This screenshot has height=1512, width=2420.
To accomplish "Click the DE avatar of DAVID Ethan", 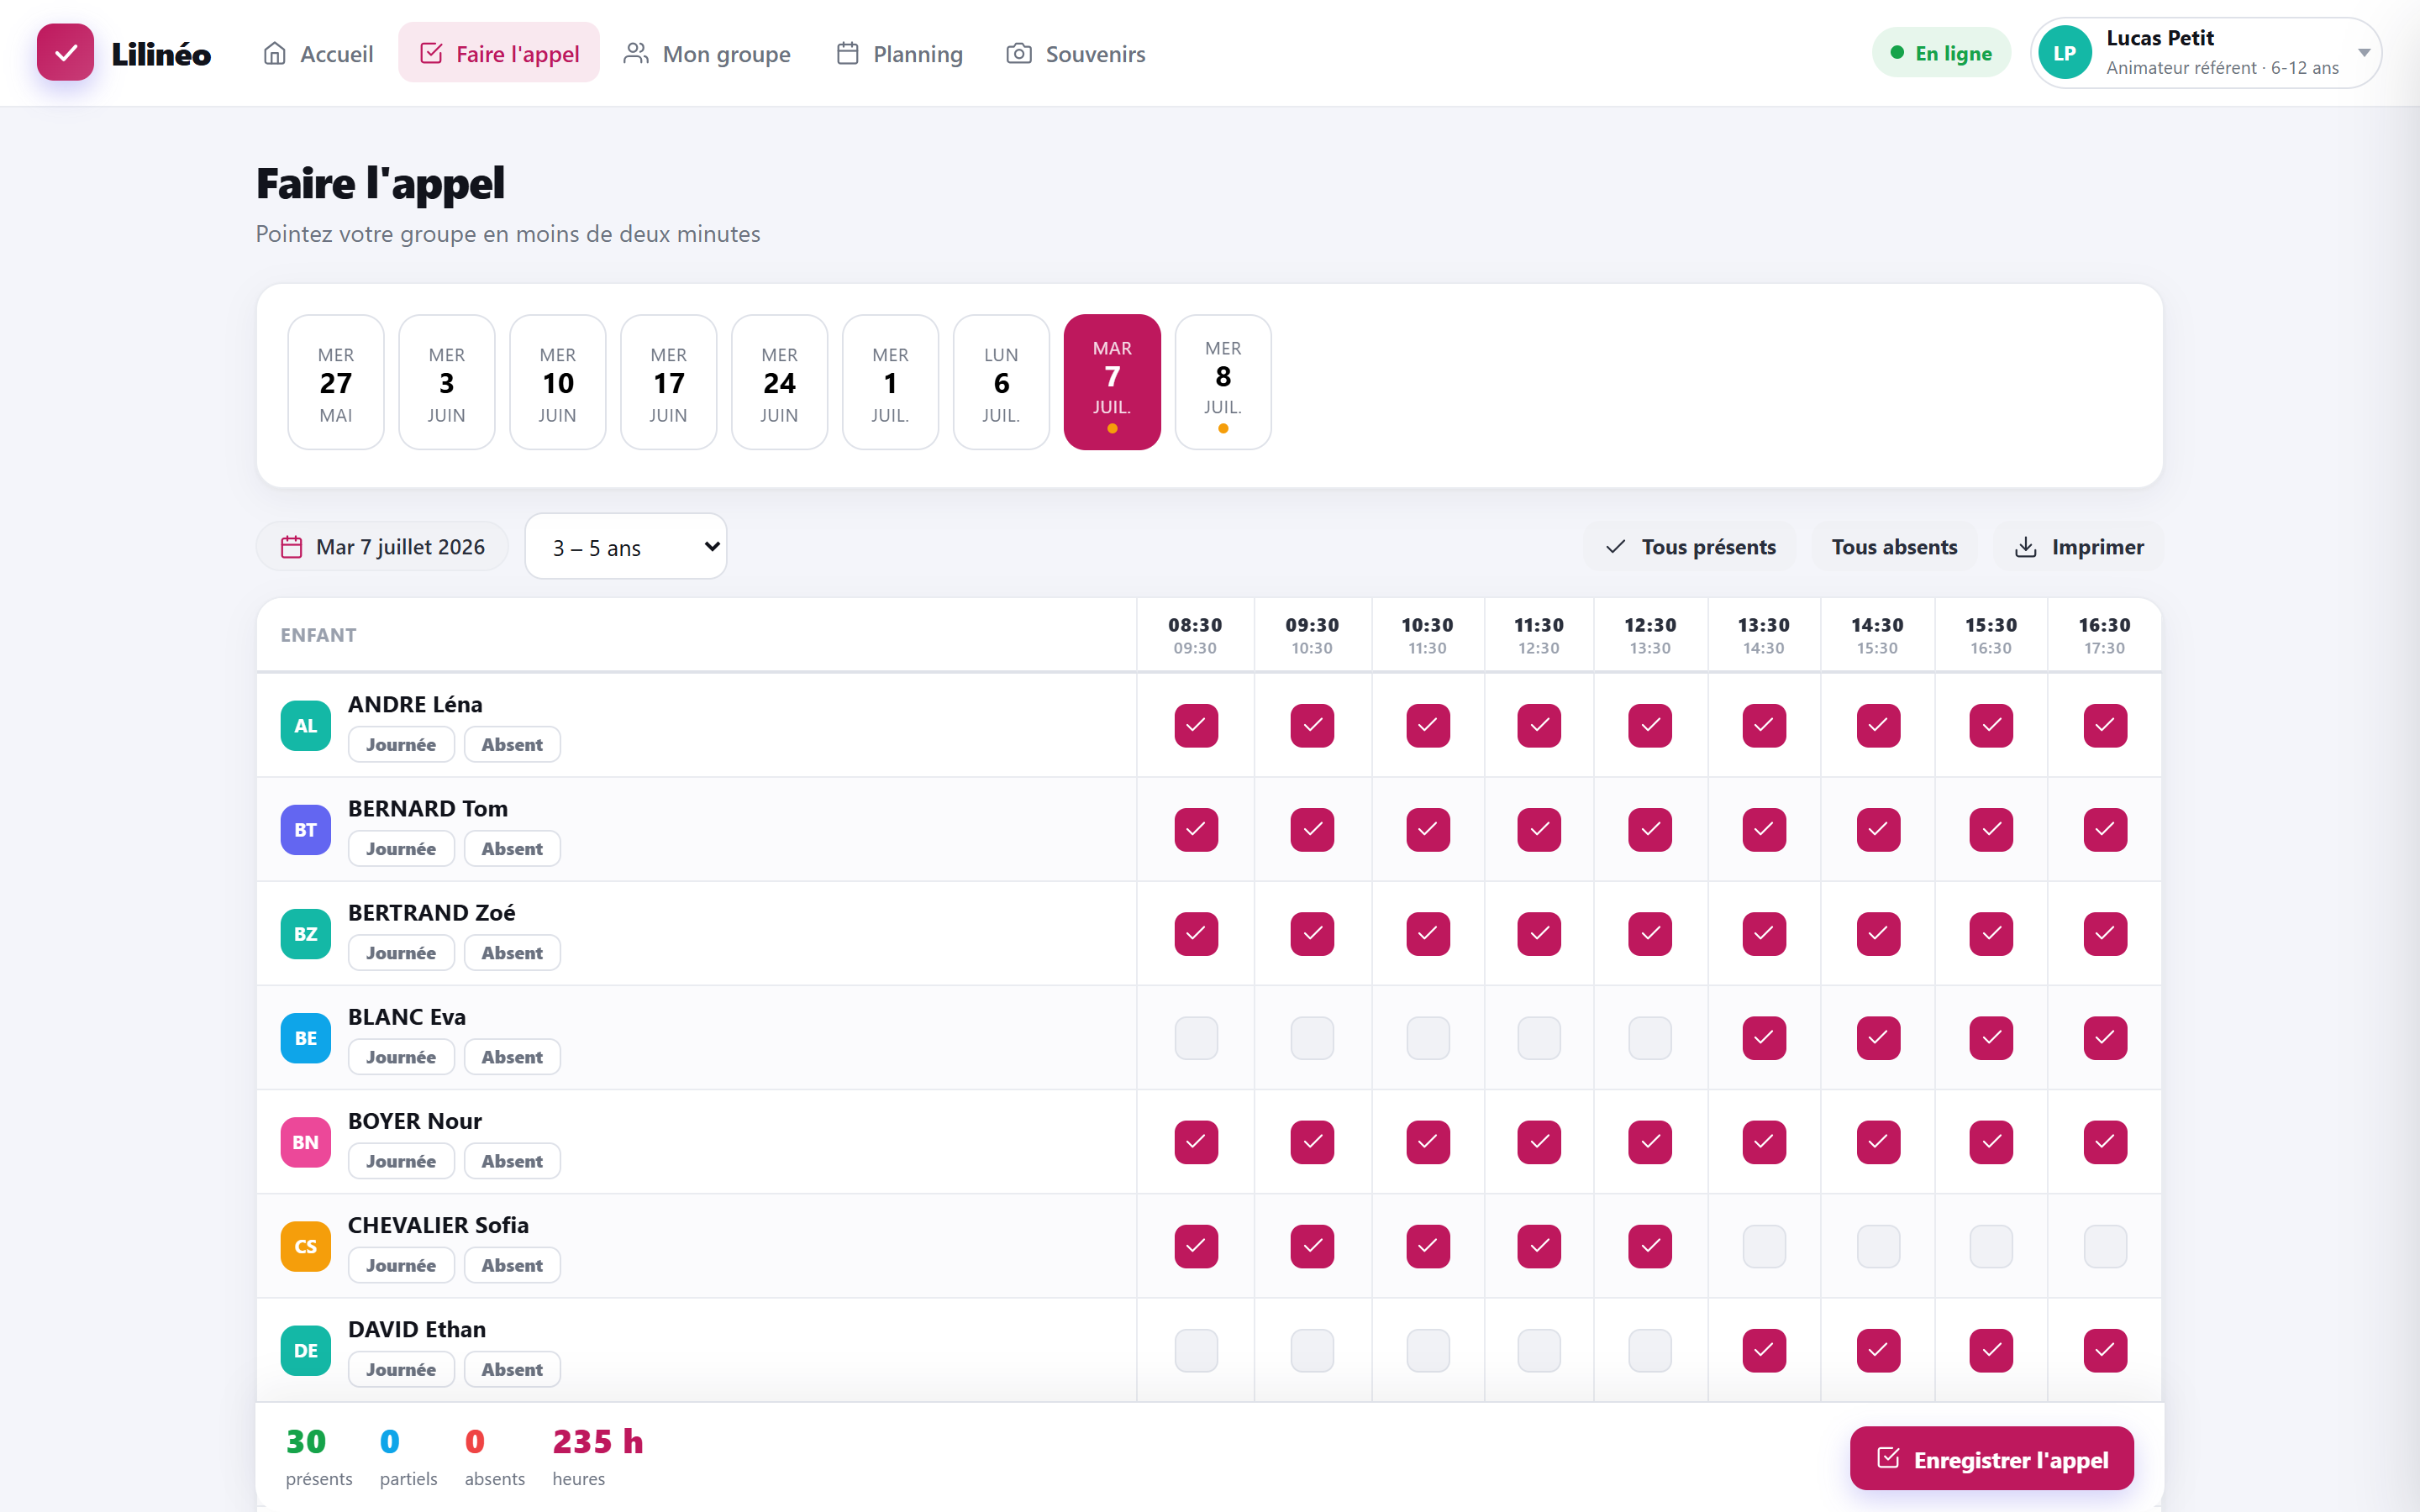I will point(305,1350).
